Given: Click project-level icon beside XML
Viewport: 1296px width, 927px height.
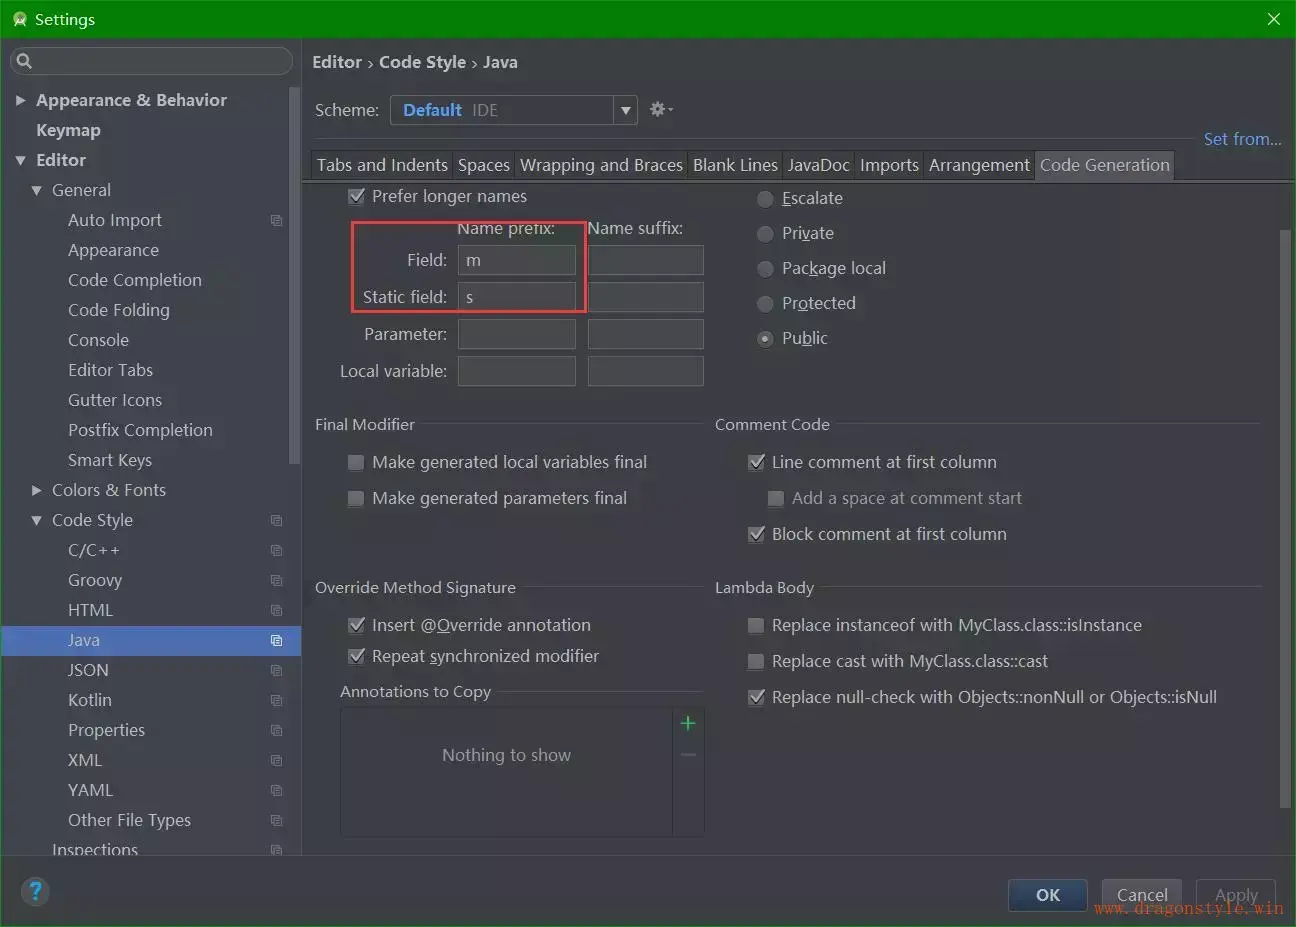Looking at the screenshot, I should click(x=277, y=760).
